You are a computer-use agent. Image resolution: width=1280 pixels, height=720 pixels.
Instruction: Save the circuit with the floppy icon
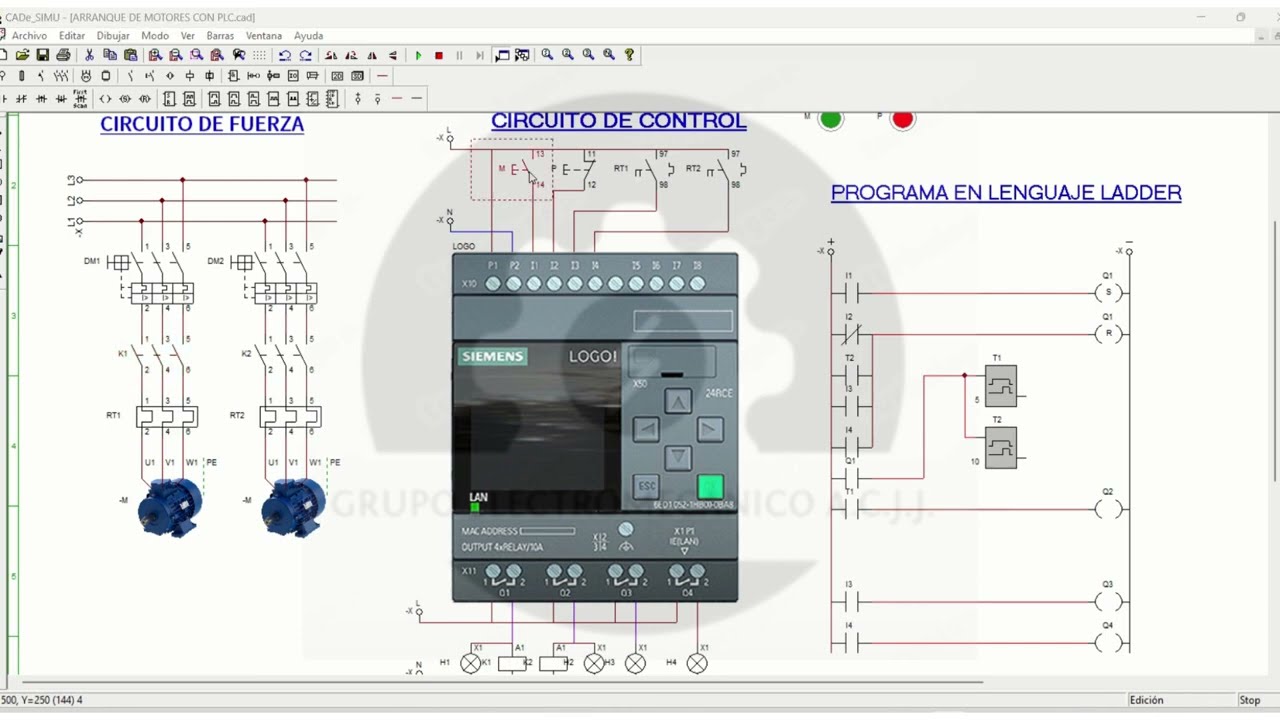(42, 55)
